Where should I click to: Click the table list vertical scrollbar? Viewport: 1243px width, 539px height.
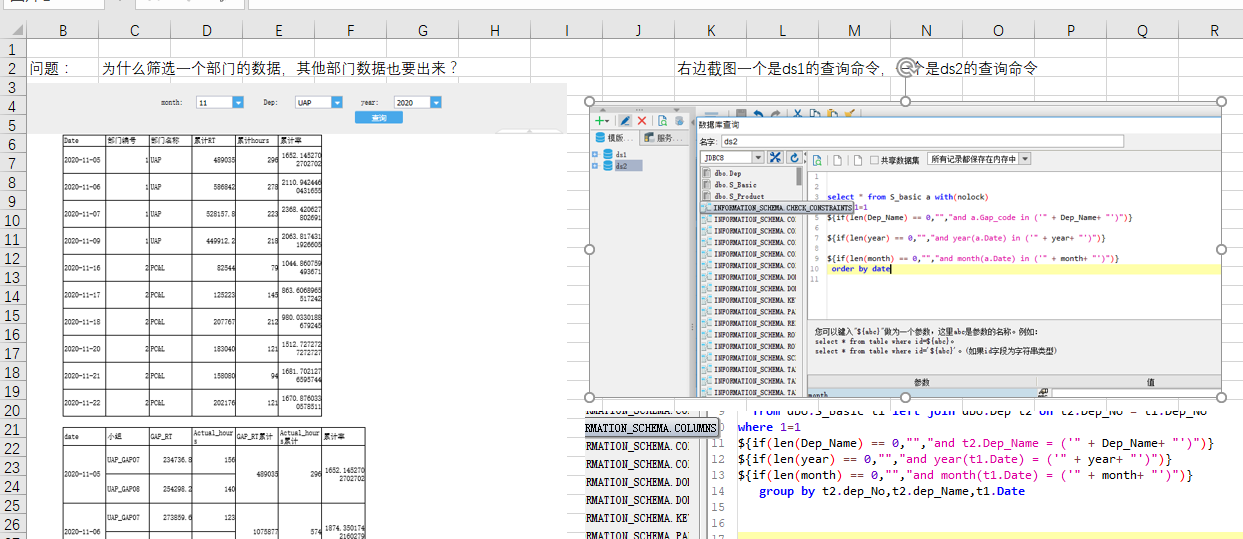click(x=799, y=178)
